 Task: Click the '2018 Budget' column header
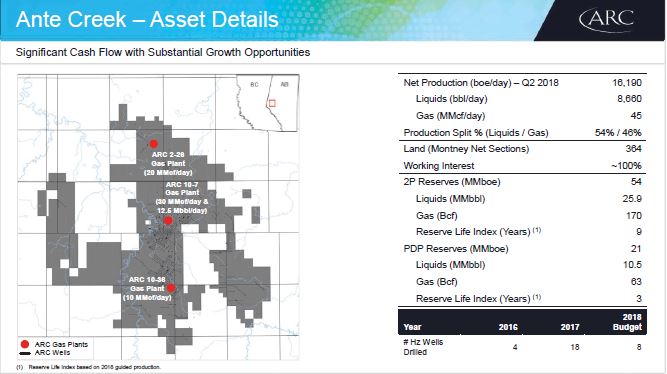627,322
